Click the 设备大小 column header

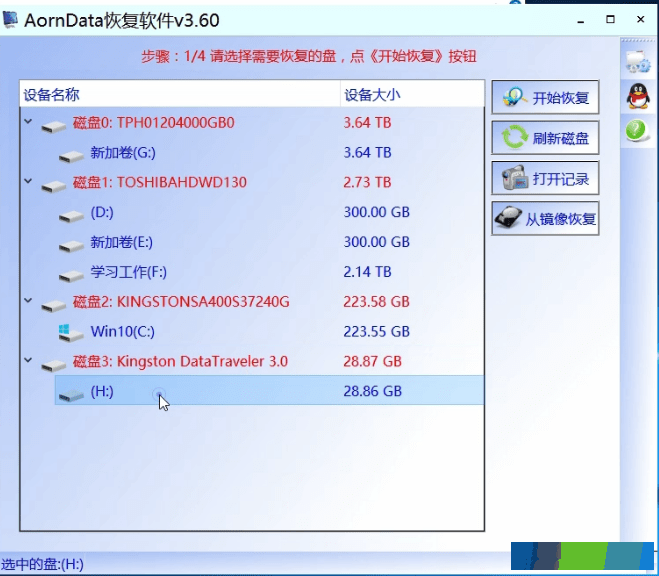pos(412,95)
